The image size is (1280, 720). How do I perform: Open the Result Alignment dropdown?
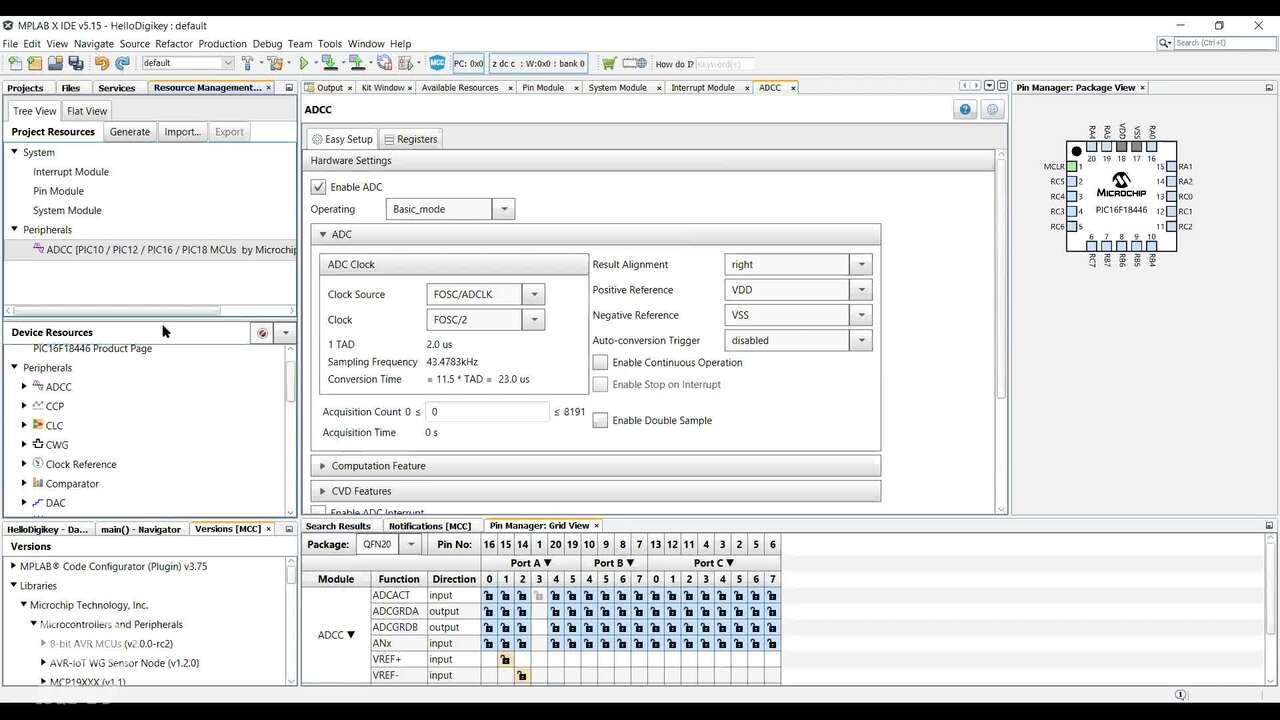(x=861, y=265)
